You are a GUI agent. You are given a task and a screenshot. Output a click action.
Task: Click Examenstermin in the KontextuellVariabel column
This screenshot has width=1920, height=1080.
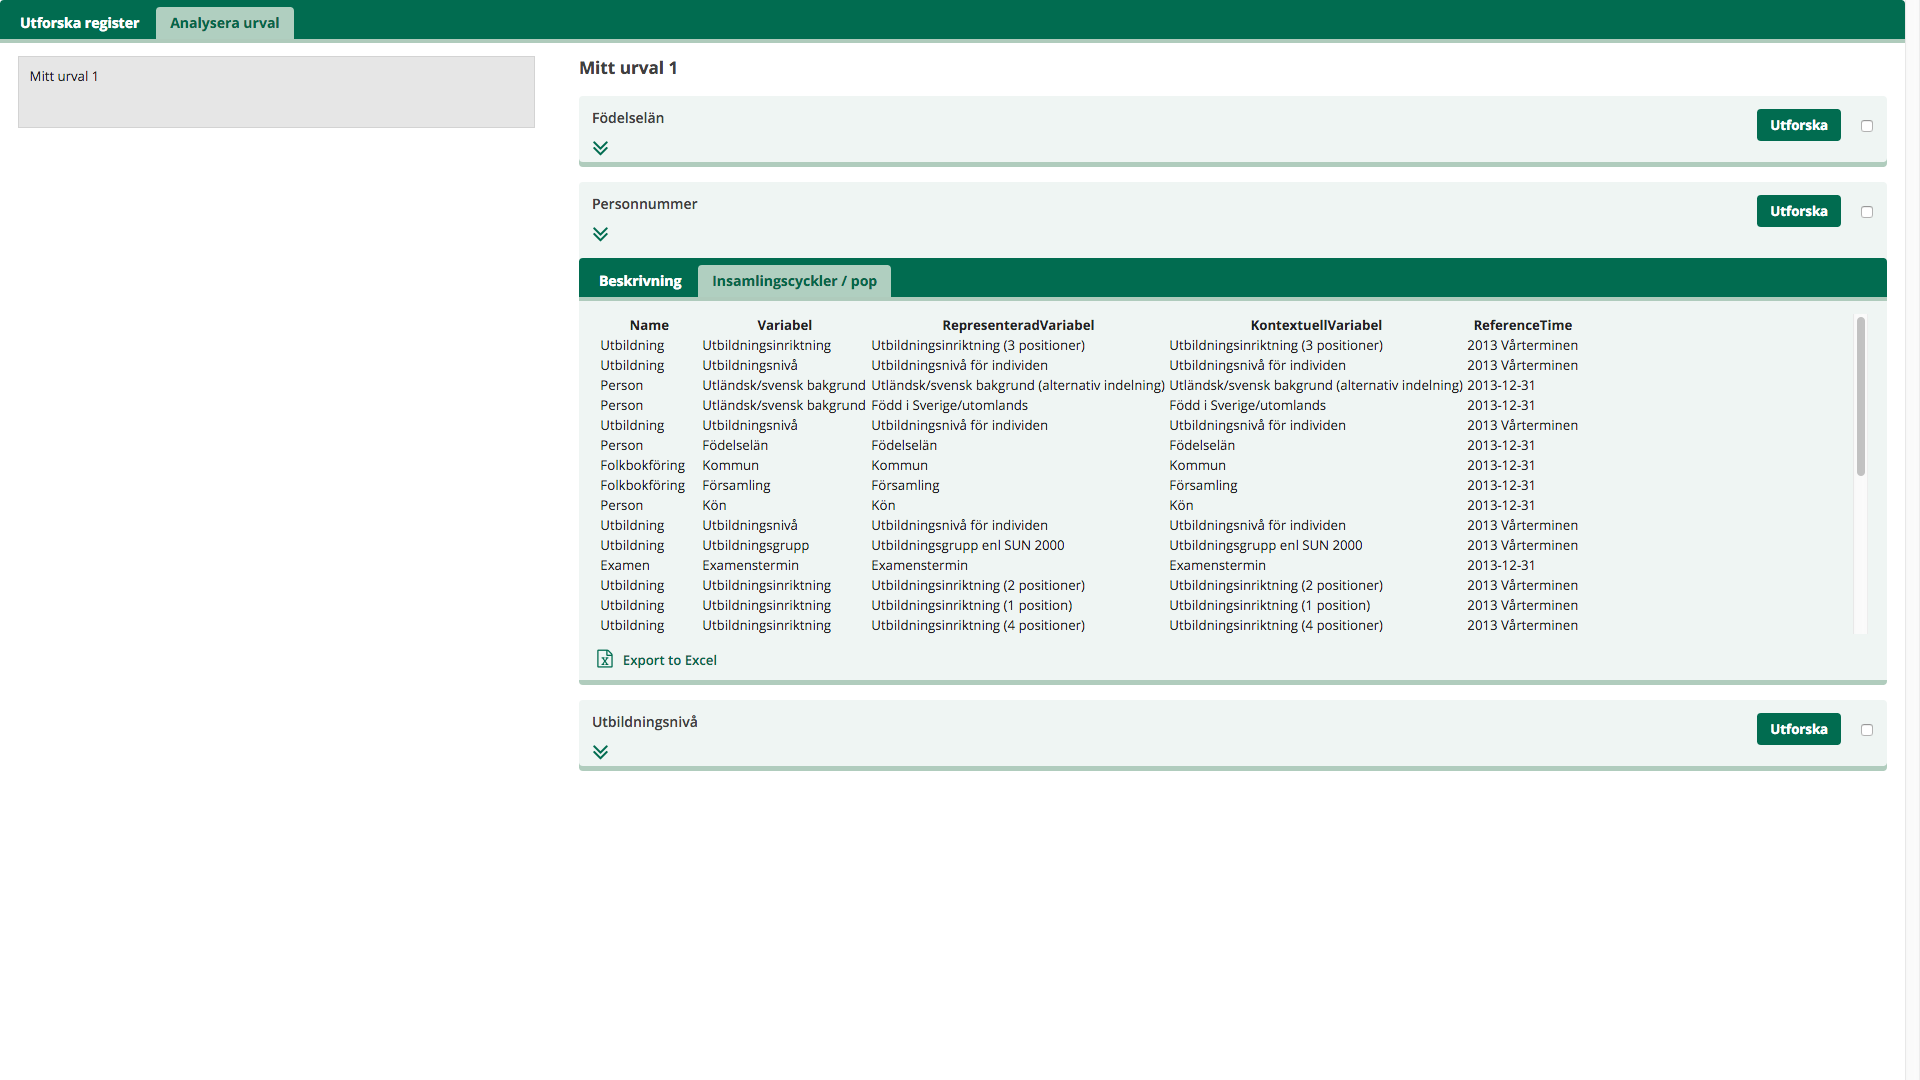click(x=1217, y=565)
